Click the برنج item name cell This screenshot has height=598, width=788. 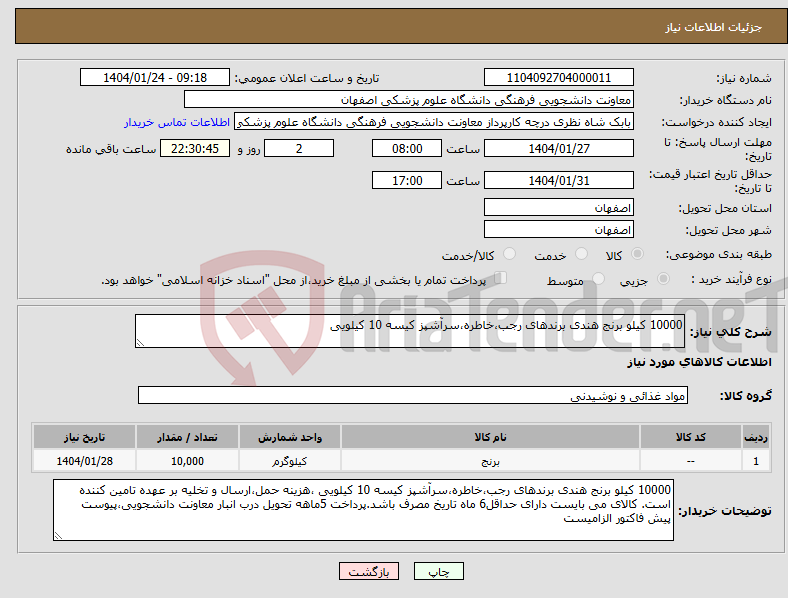(490, 461)
